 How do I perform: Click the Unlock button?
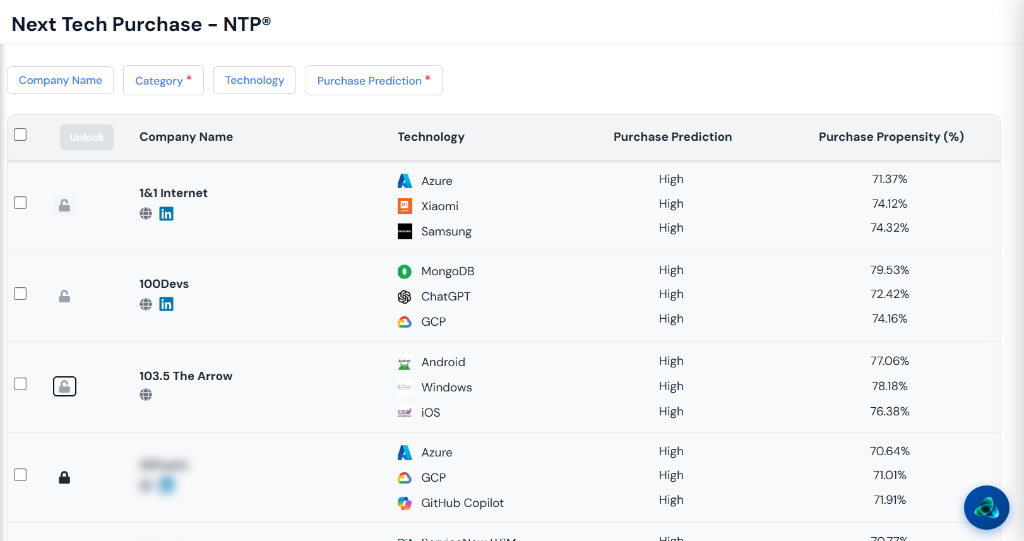(87, 137)
